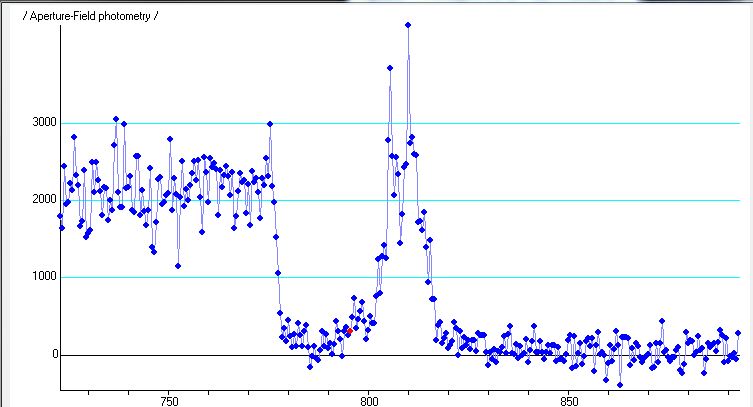Click the data point touching the 3000 line before the drop
Screen dimensions: 753x407
pyautogui.click(x=270, y=124)
